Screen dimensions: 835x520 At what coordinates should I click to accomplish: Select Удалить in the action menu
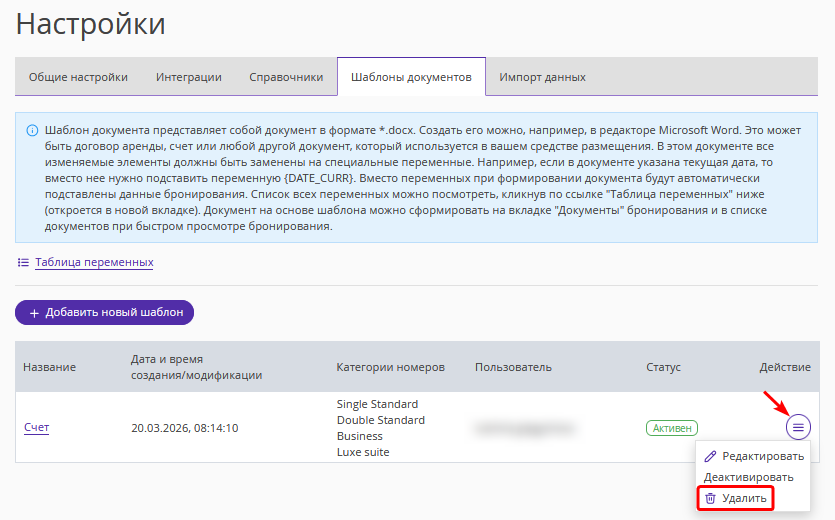(x=744, y=498)
